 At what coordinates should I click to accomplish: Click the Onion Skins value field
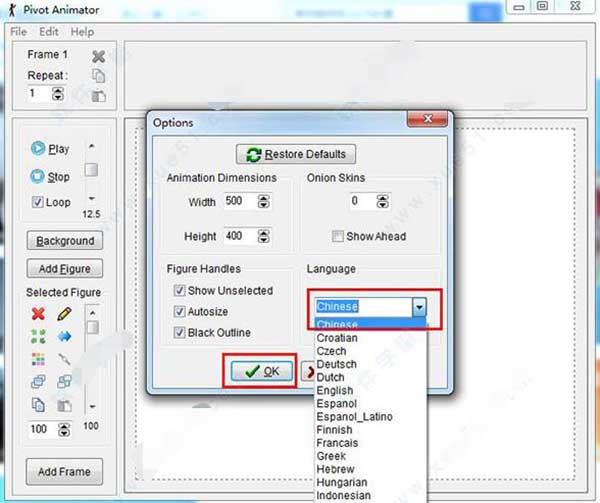(364, 201)
